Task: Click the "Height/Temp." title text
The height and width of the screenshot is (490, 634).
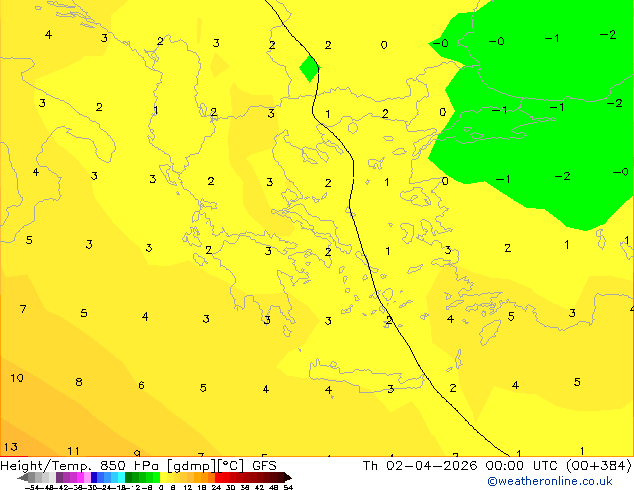Action: [45, 466]
